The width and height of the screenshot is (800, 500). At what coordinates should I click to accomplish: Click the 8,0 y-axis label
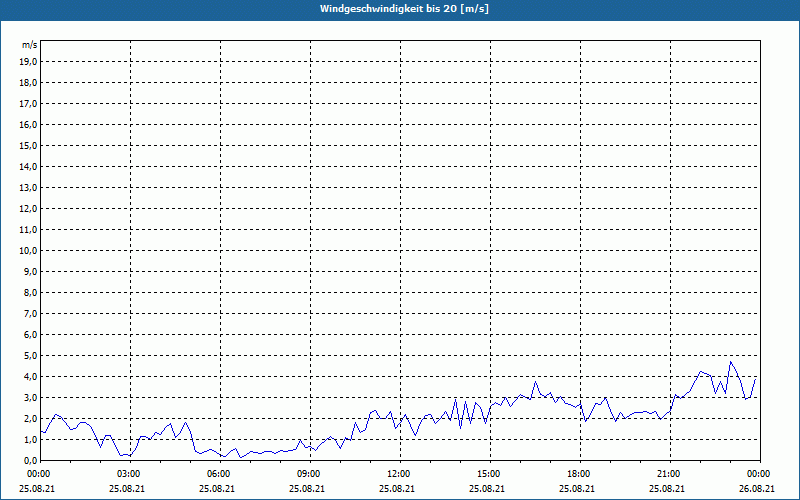30,292
